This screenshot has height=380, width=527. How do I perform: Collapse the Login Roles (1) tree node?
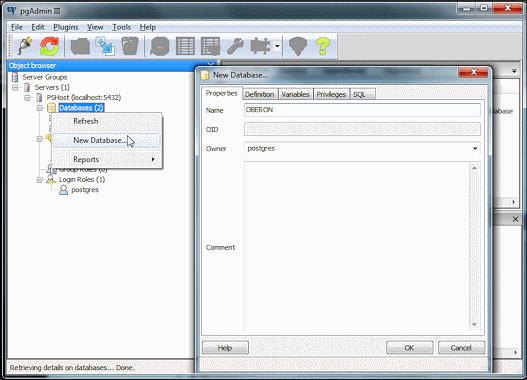(x=40, y=180)
